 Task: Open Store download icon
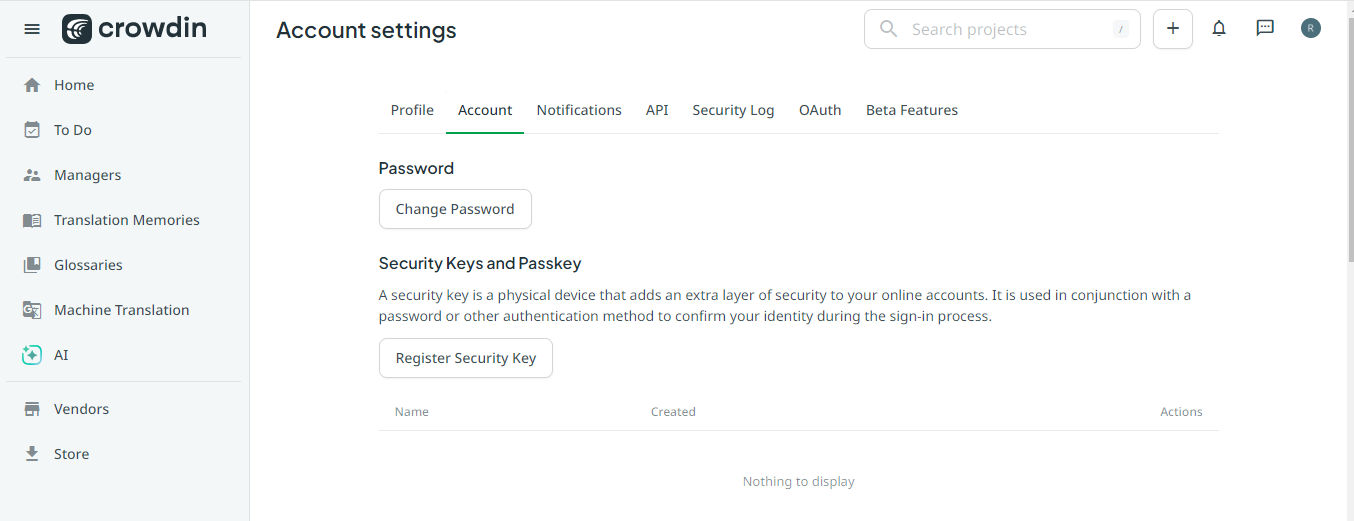coord(32,454)
